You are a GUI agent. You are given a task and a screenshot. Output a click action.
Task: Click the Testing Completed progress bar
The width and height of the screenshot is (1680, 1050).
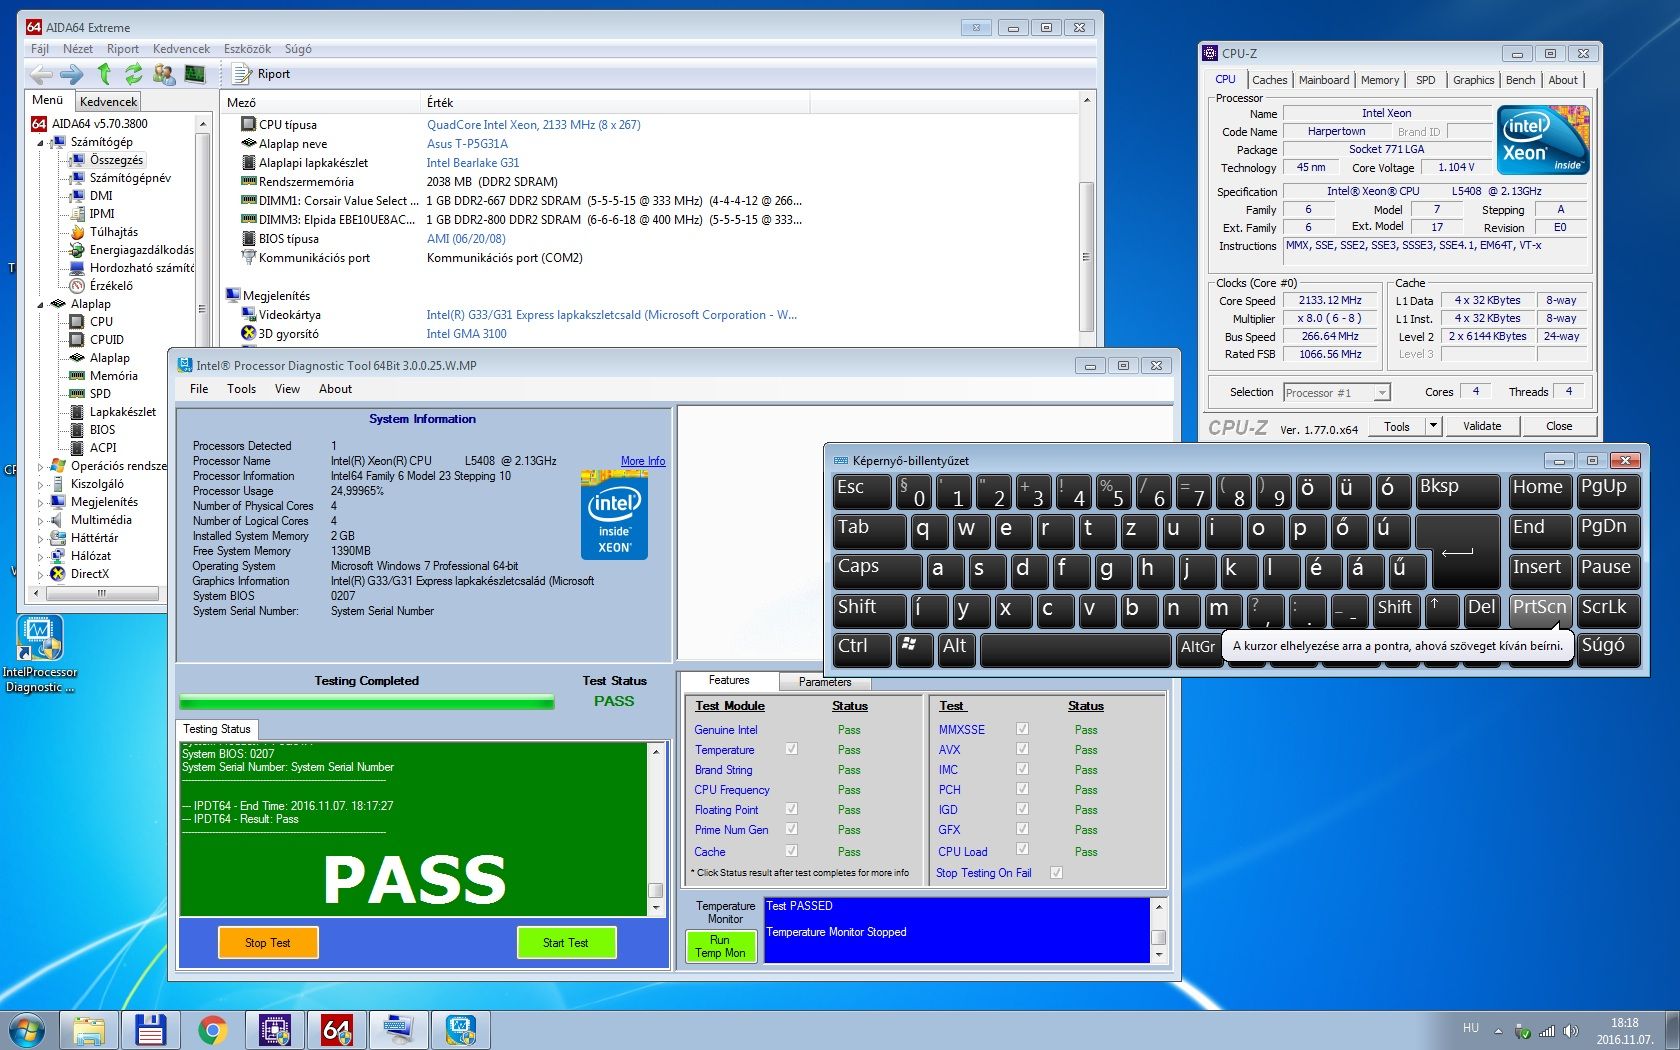366,702
